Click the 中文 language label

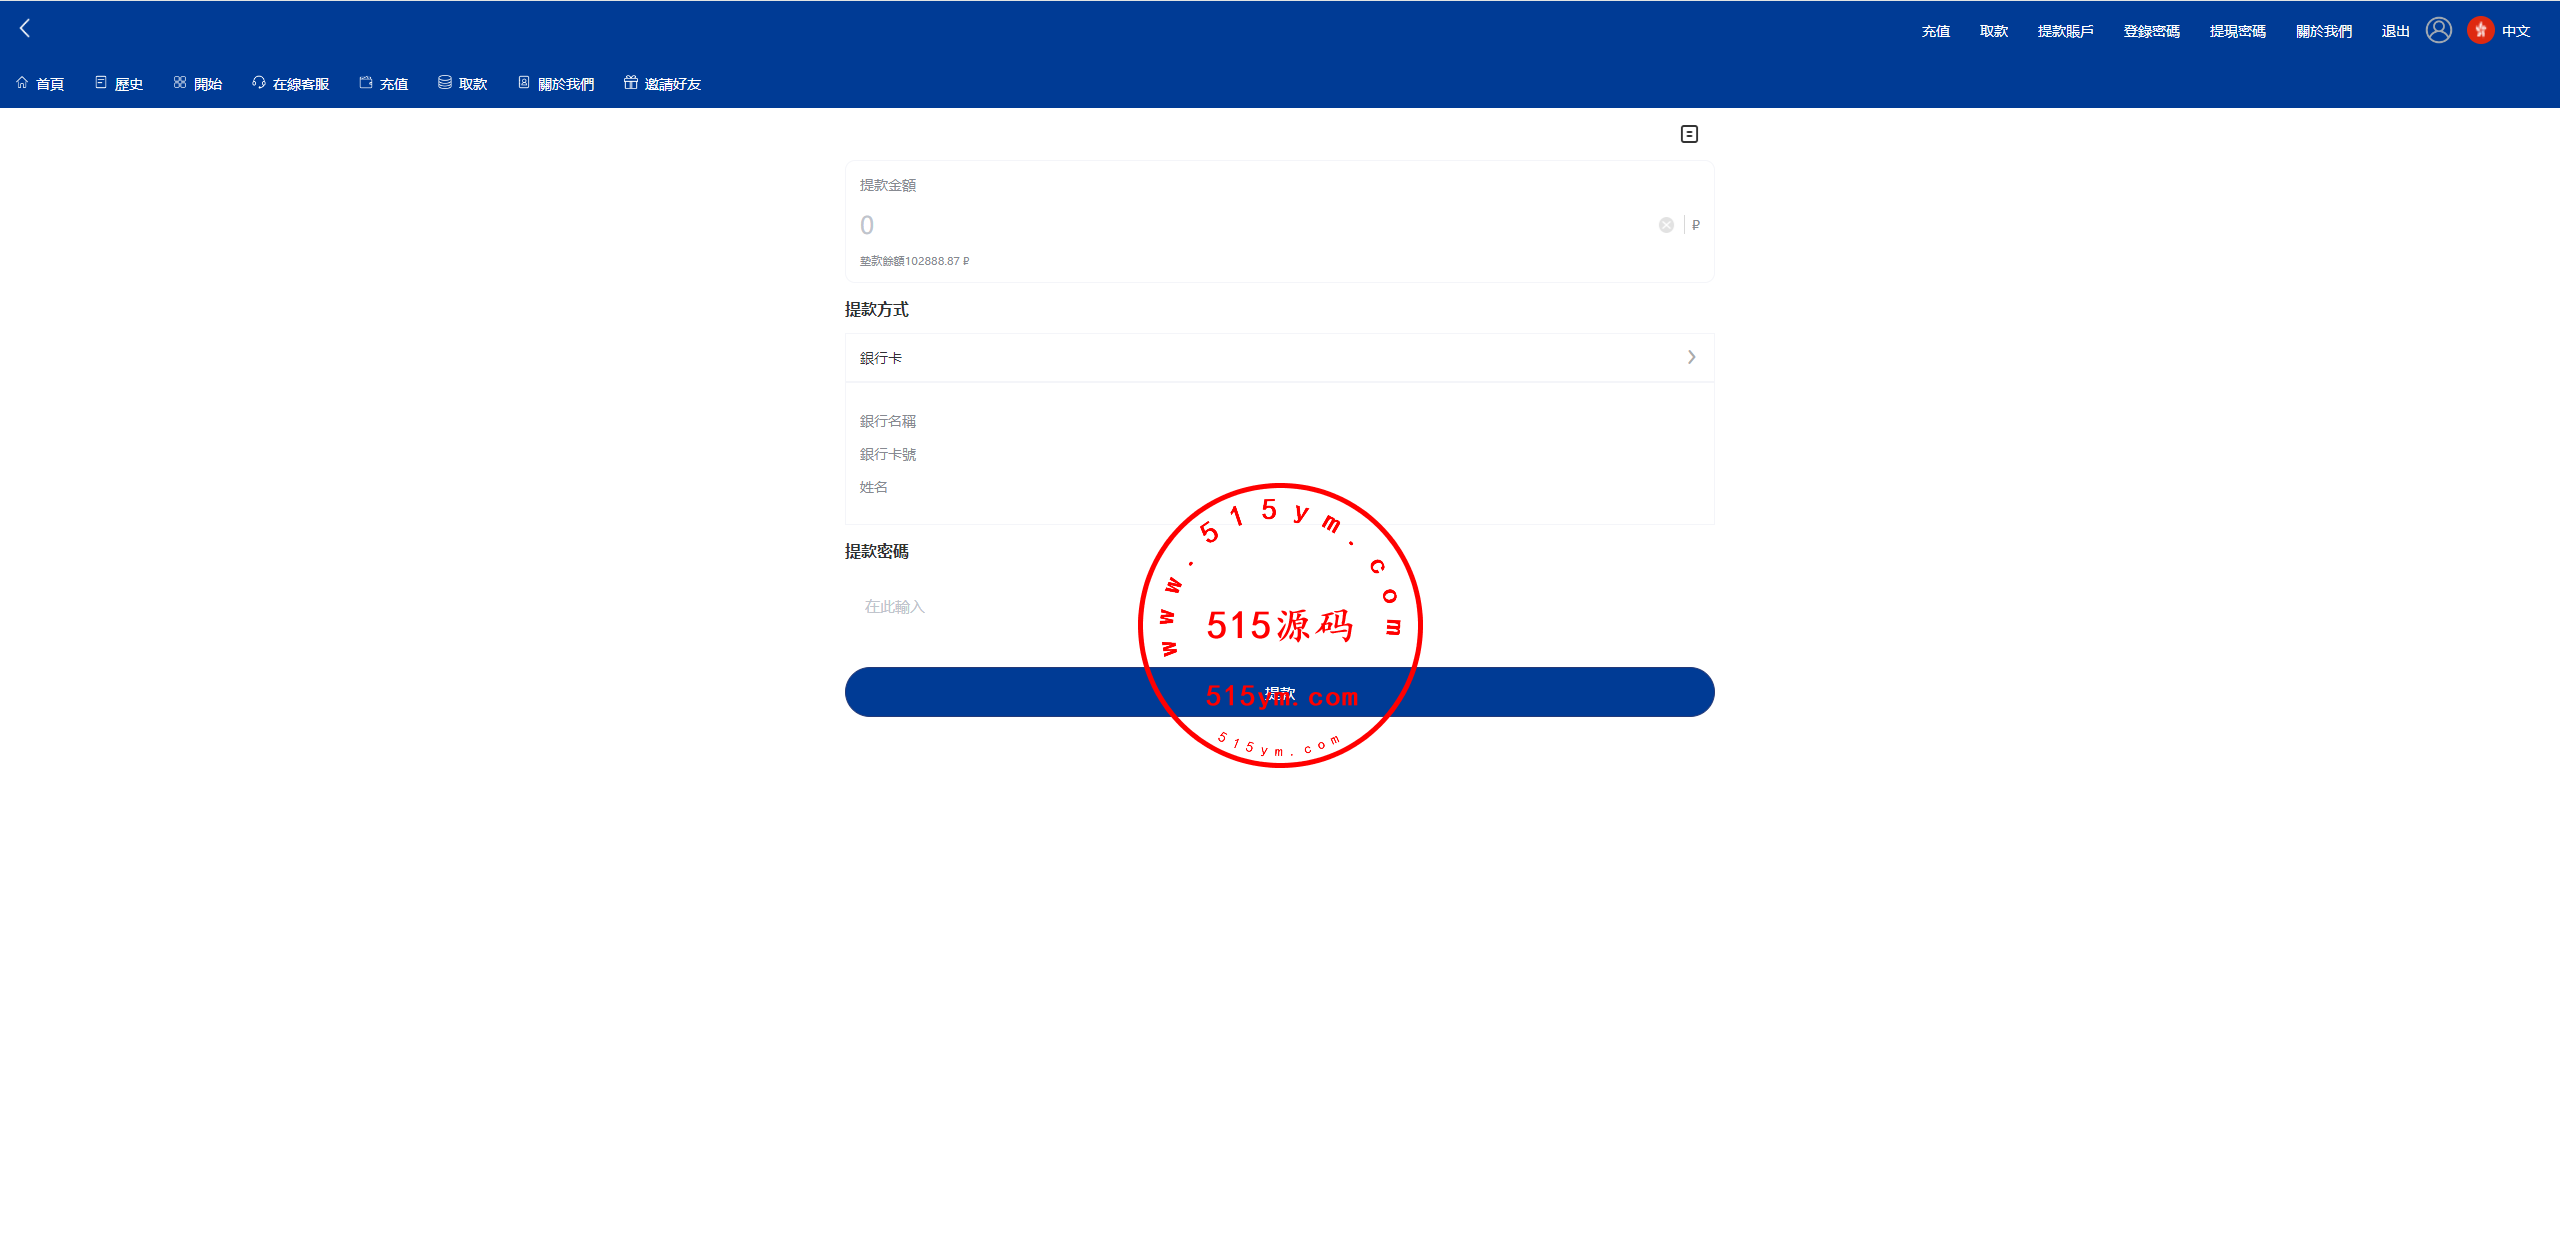point(2516,31)
